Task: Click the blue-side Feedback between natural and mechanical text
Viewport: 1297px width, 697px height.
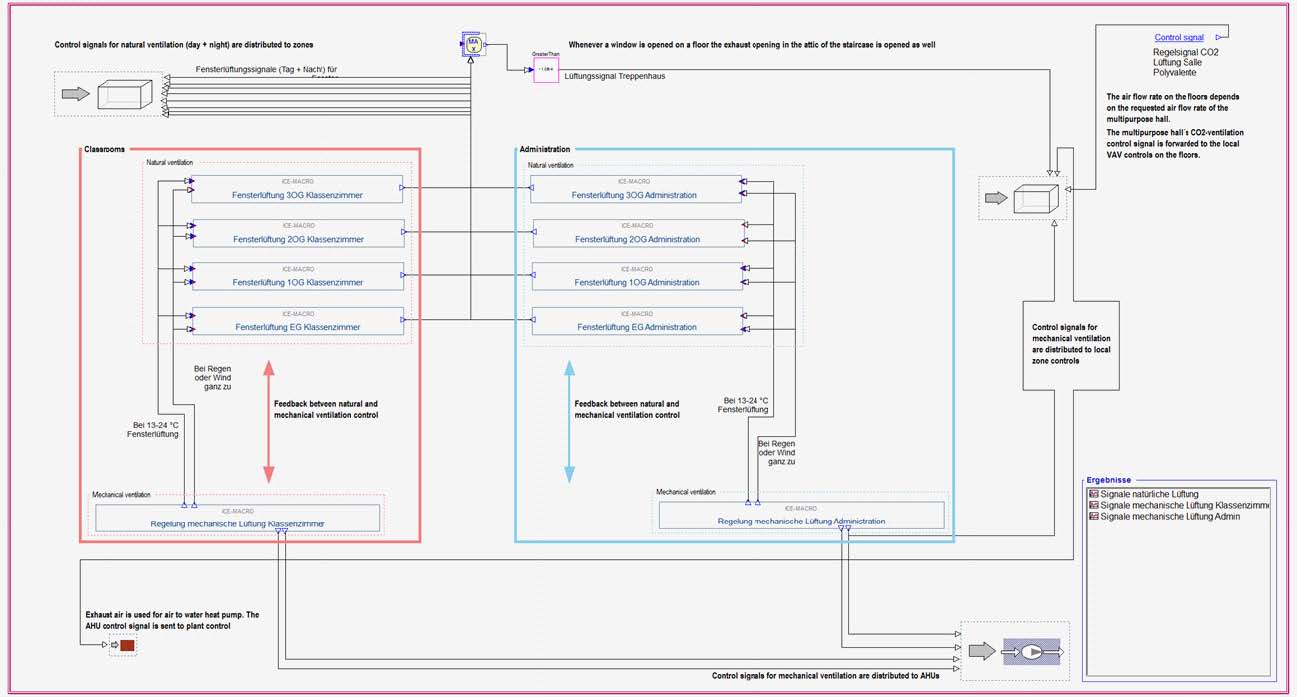Action: (626, 409)
